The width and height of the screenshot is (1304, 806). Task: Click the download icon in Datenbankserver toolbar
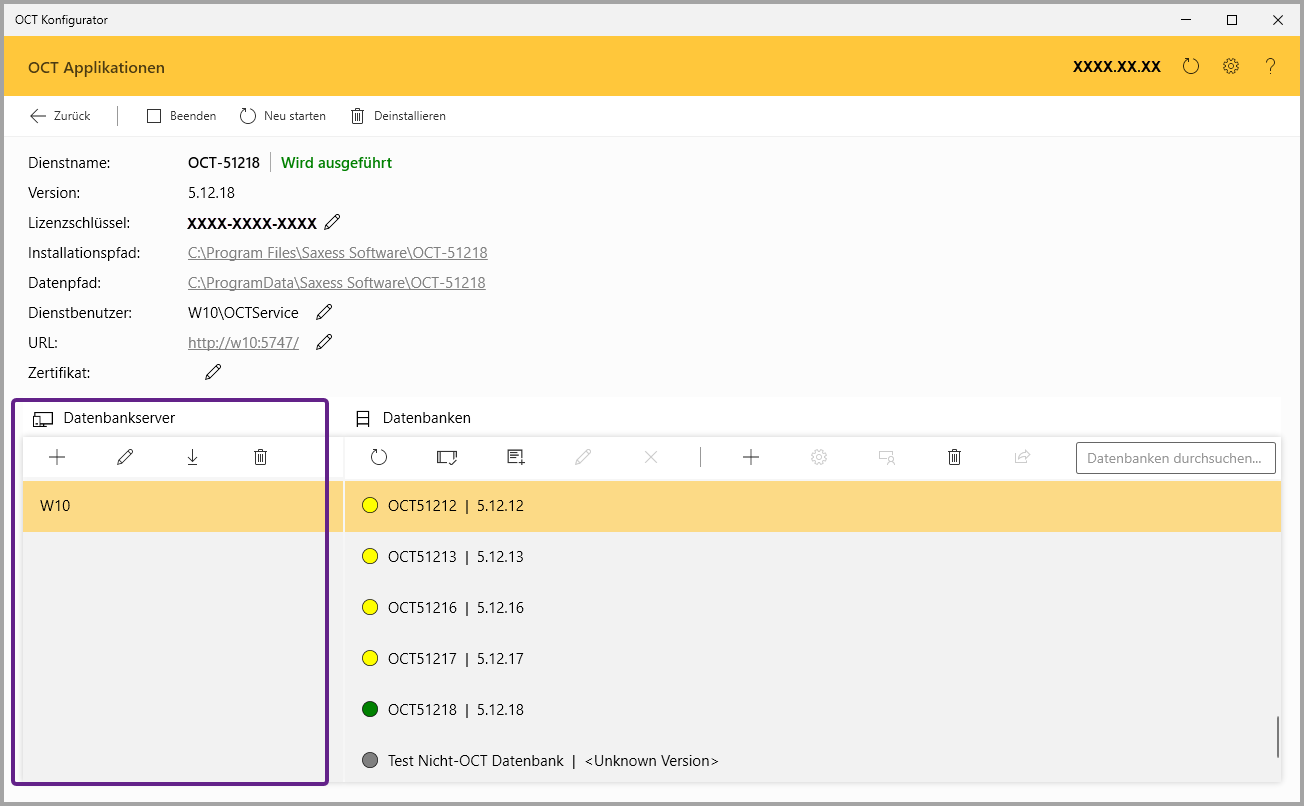tap(192, 457)
